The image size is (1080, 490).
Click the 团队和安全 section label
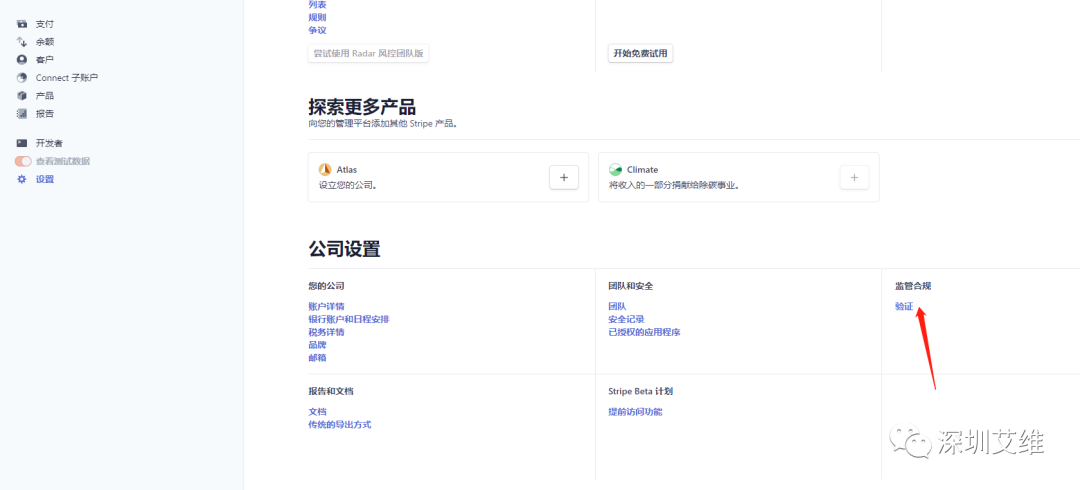pyautogui.click(x=631, y=285)
